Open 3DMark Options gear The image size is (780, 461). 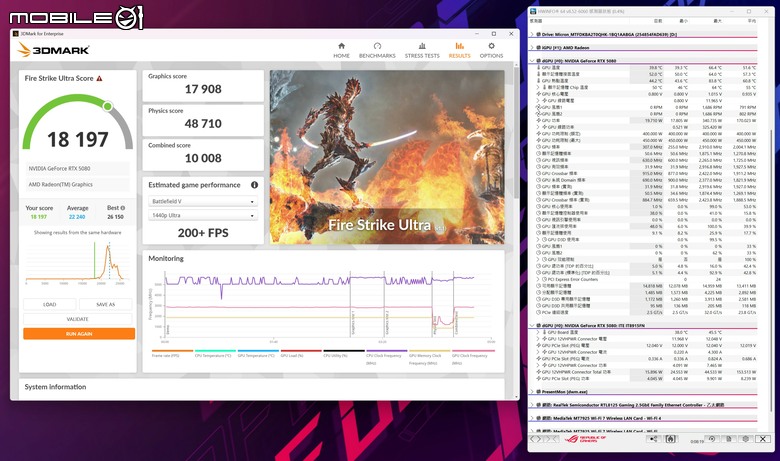pos(491,50)
